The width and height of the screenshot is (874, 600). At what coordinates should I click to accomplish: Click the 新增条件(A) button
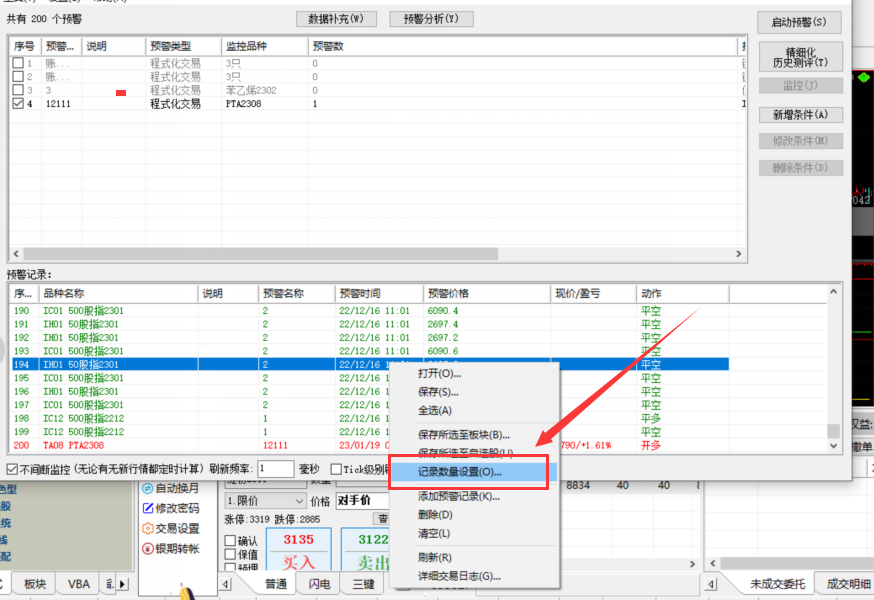click(x=800, y=115)
